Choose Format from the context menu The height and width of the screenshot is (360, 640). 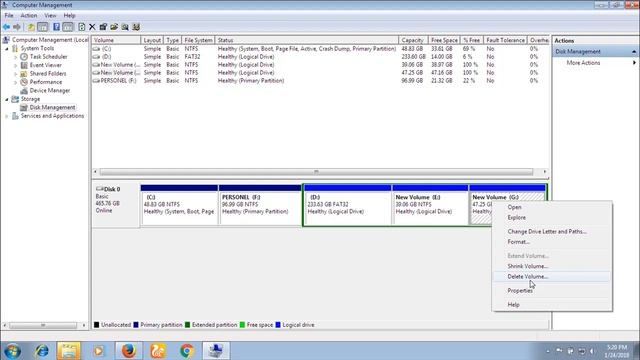click(518, 242)
